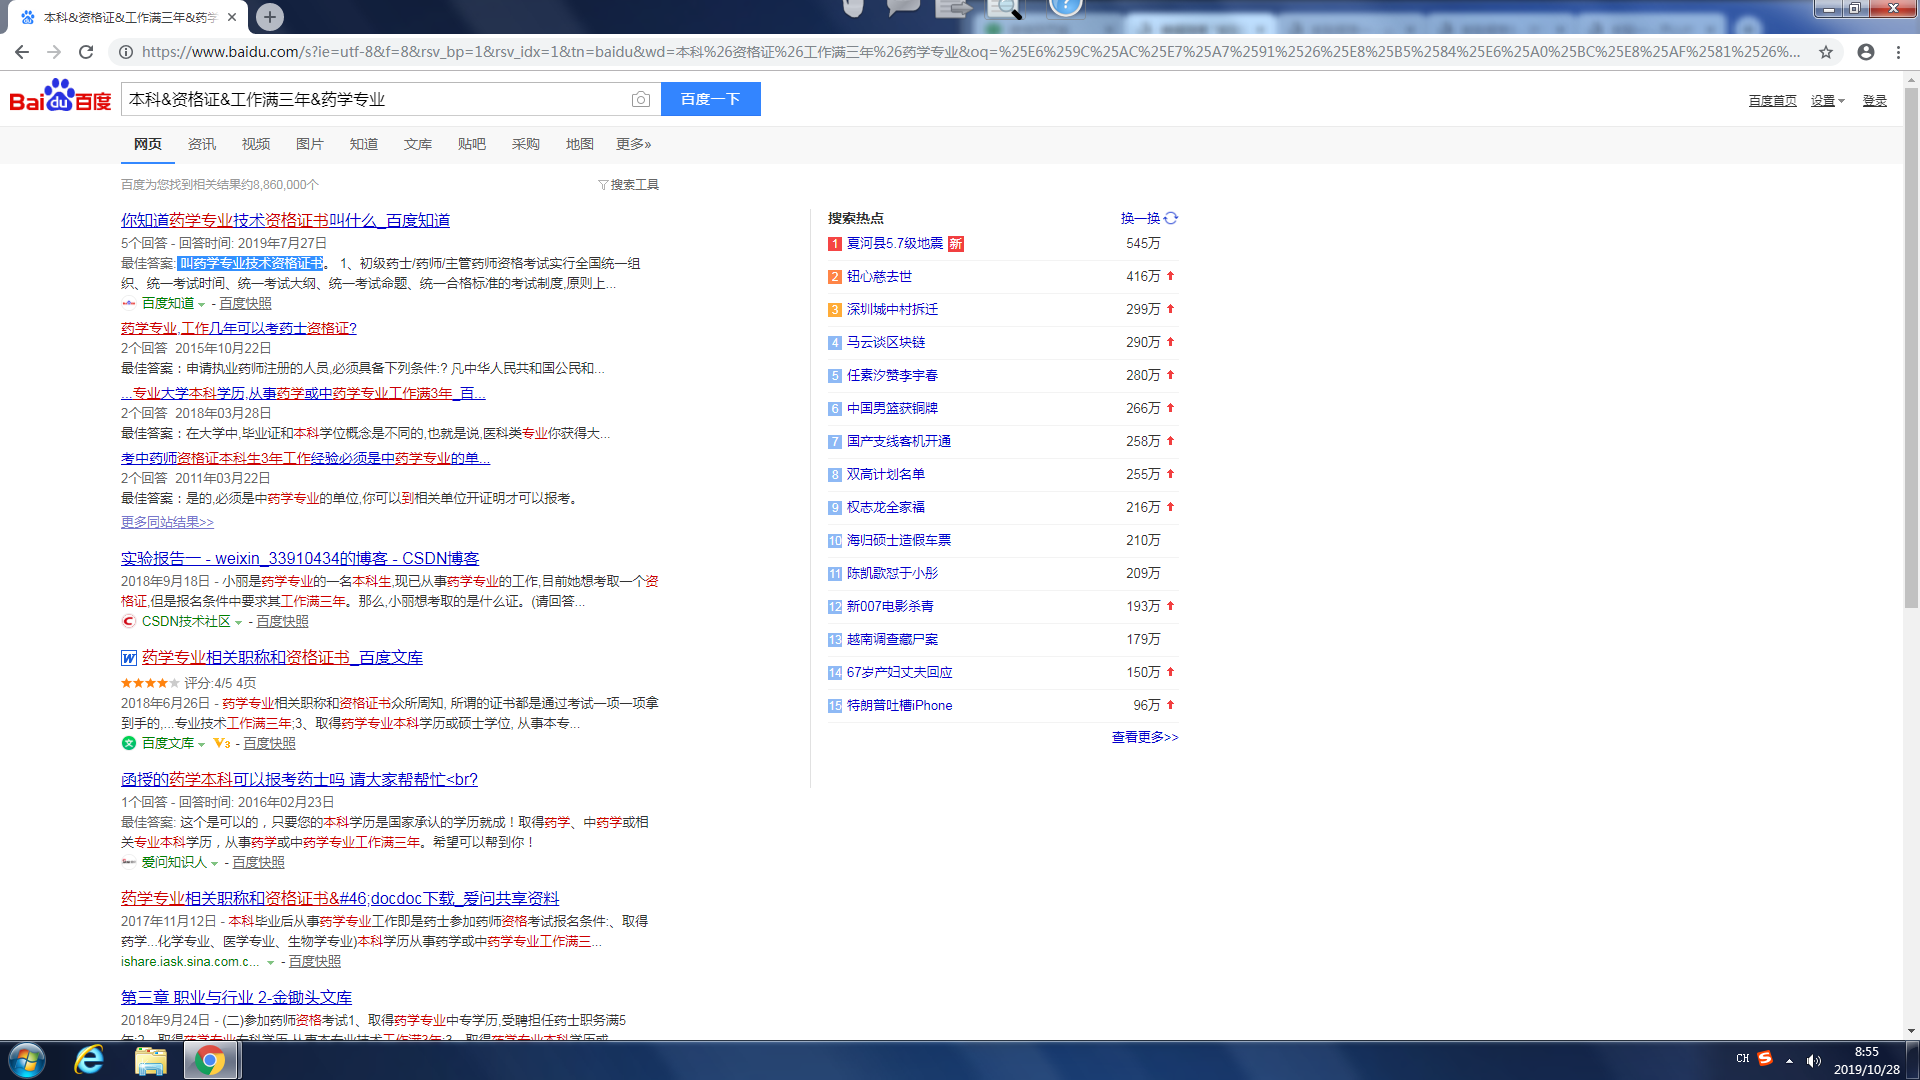Open the Chrome profile account icon
The height and width of the screenshot is (1080, 1920).
pyautogui.click(x=1866, y=52)
